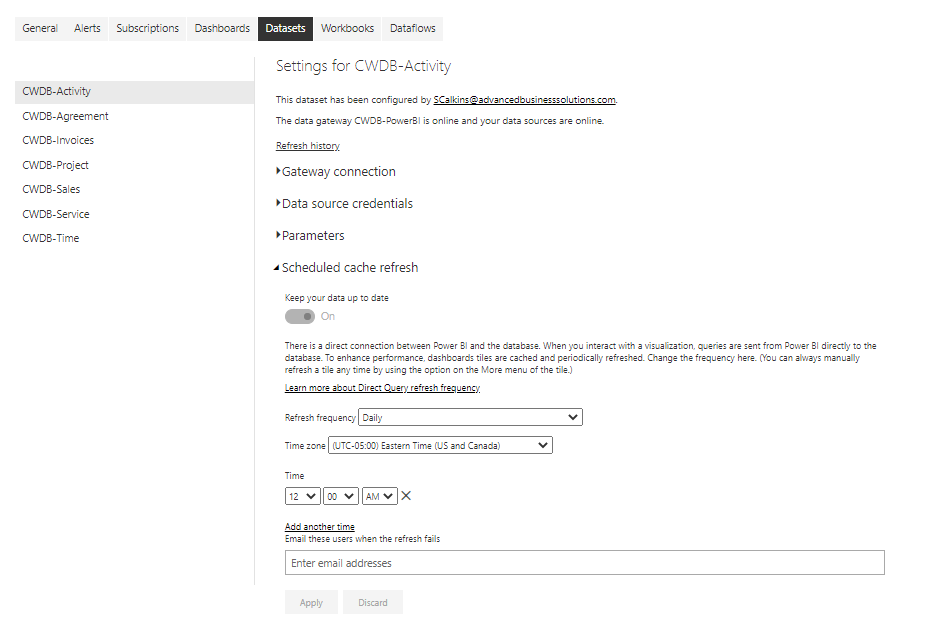The height and width of the screenshot is (629, 927).
Task: Select the Datasets tab
Action: click(286, 28)
